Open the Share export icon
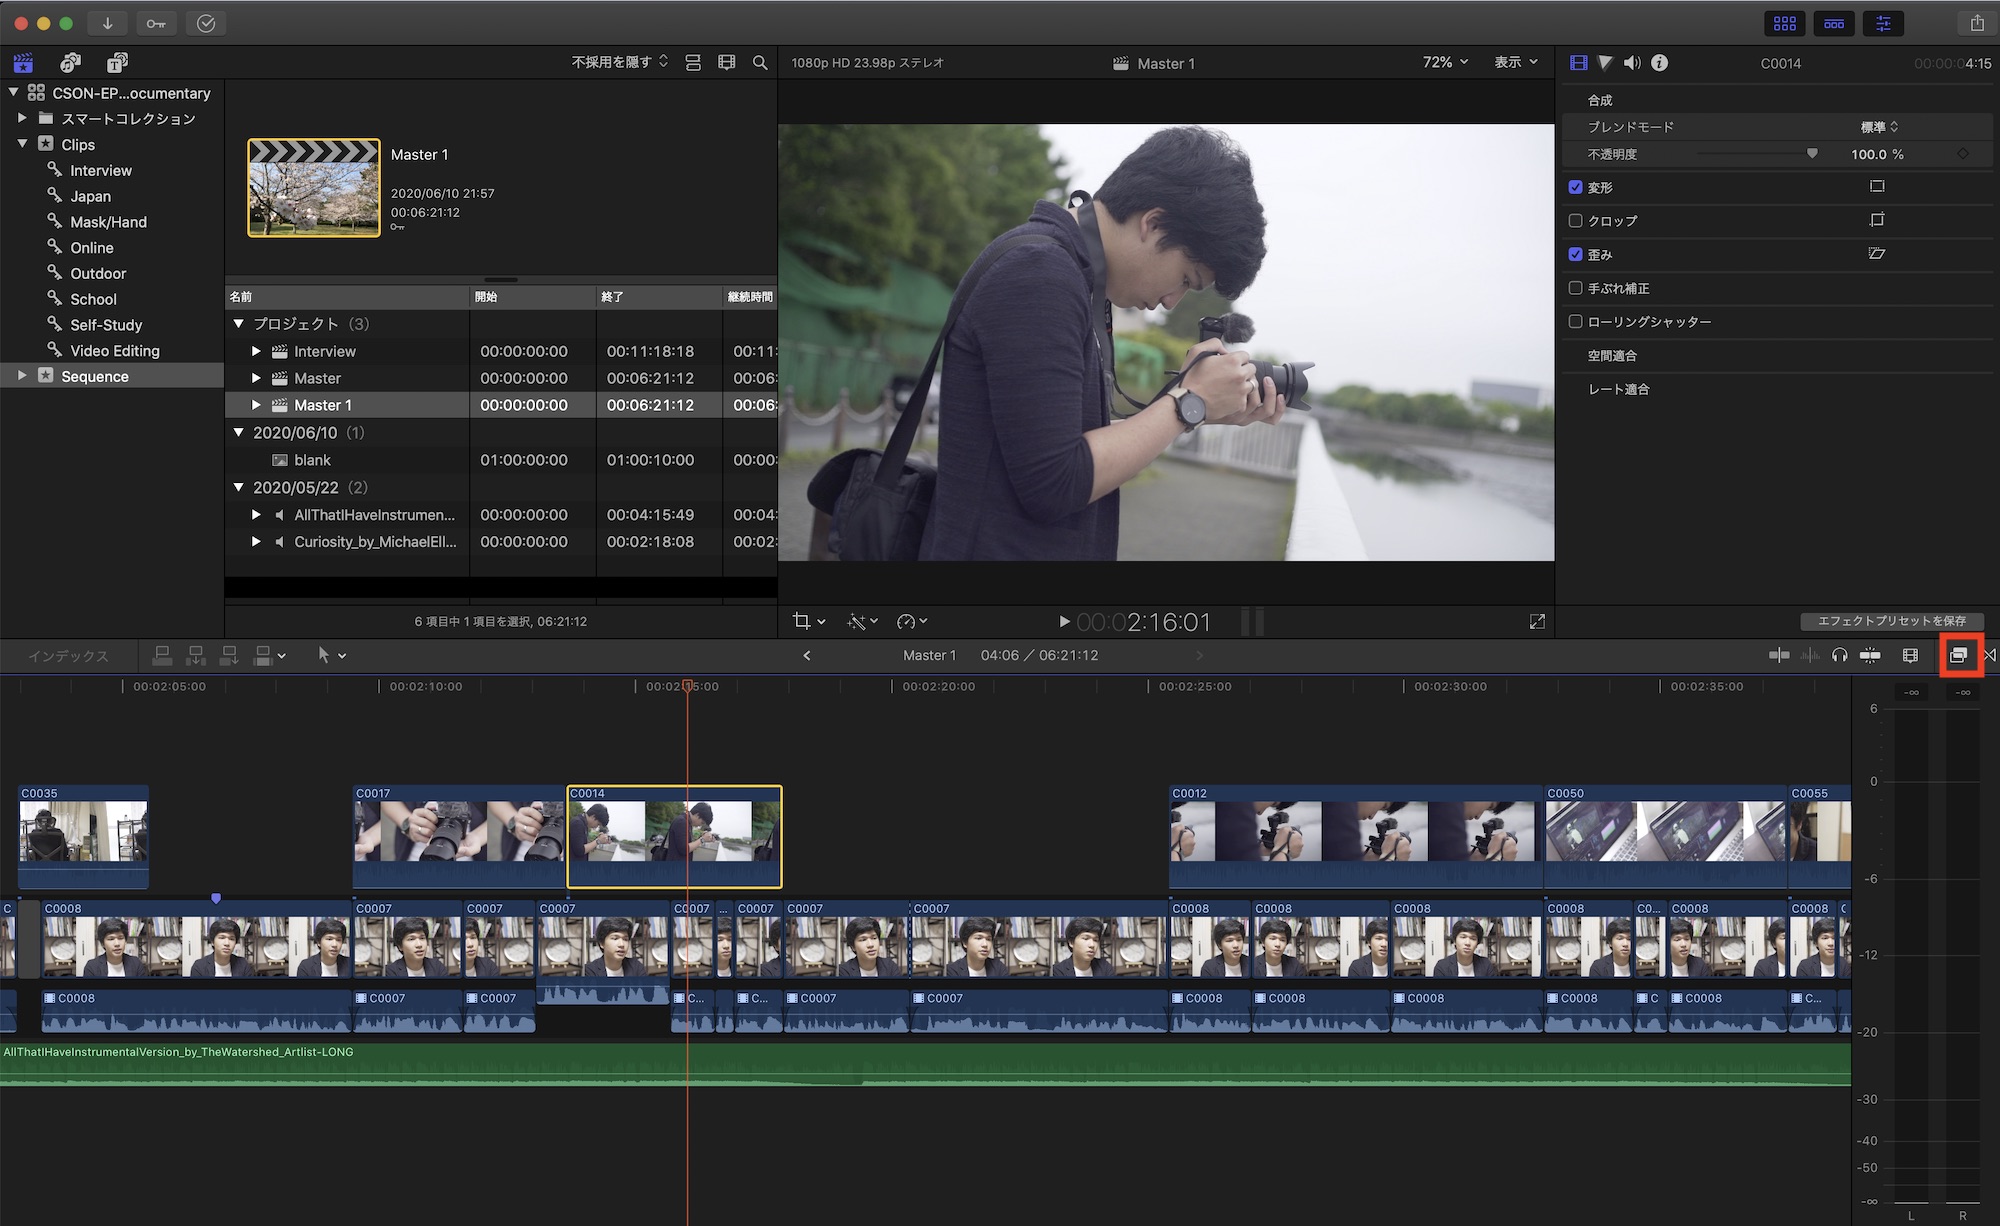The height and width of the screenshot is (1226, 2000). (x=1976, y=23)
